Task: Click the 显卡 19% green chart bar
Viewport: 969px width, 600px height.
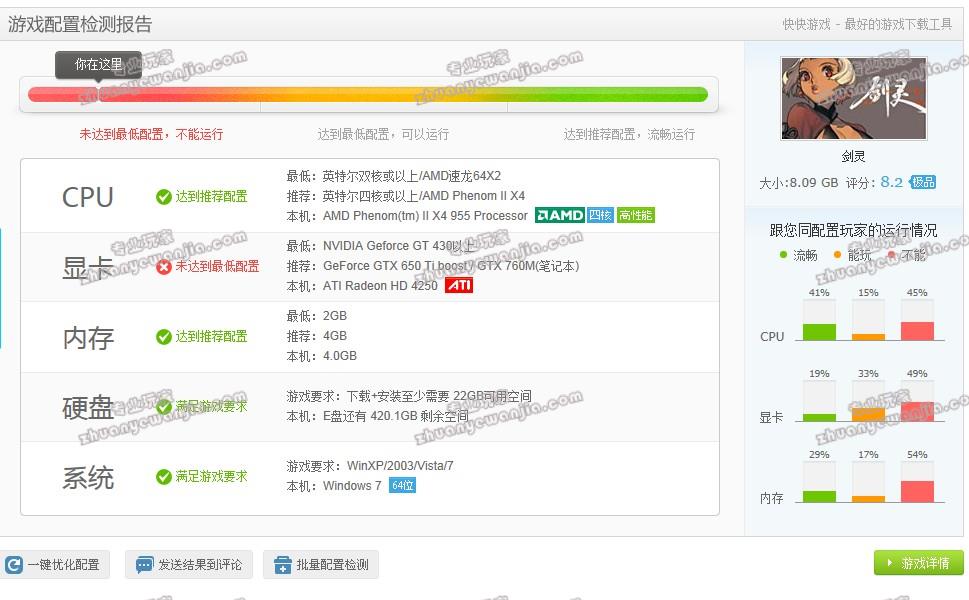Action: 819,418
